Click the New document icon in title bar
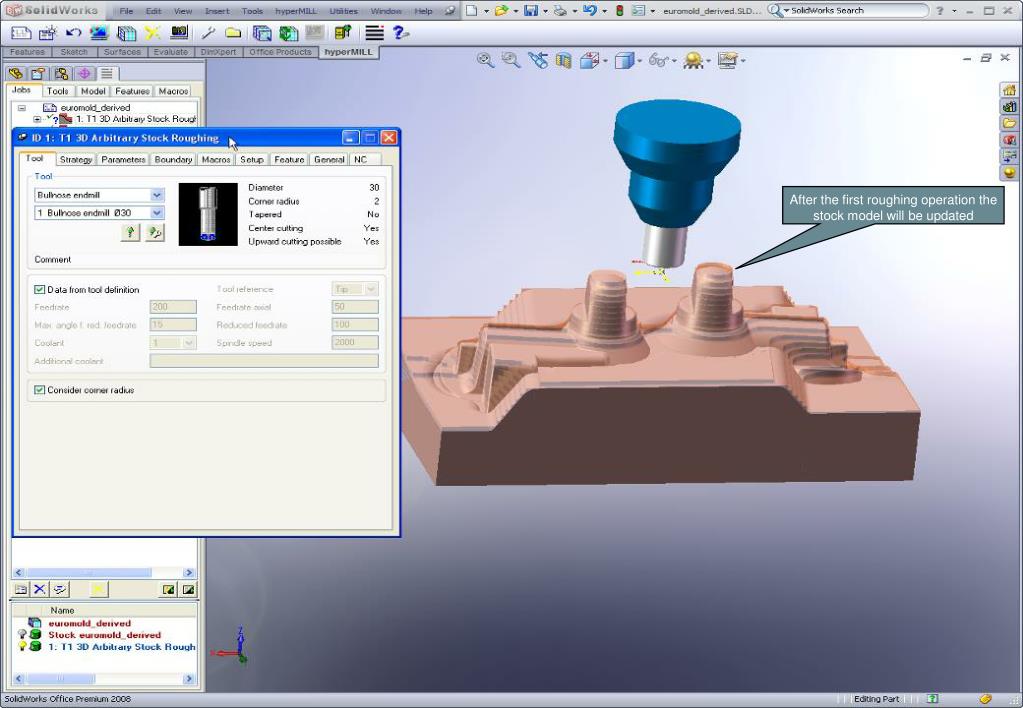The image size is (1023, 708). point(471,10)
